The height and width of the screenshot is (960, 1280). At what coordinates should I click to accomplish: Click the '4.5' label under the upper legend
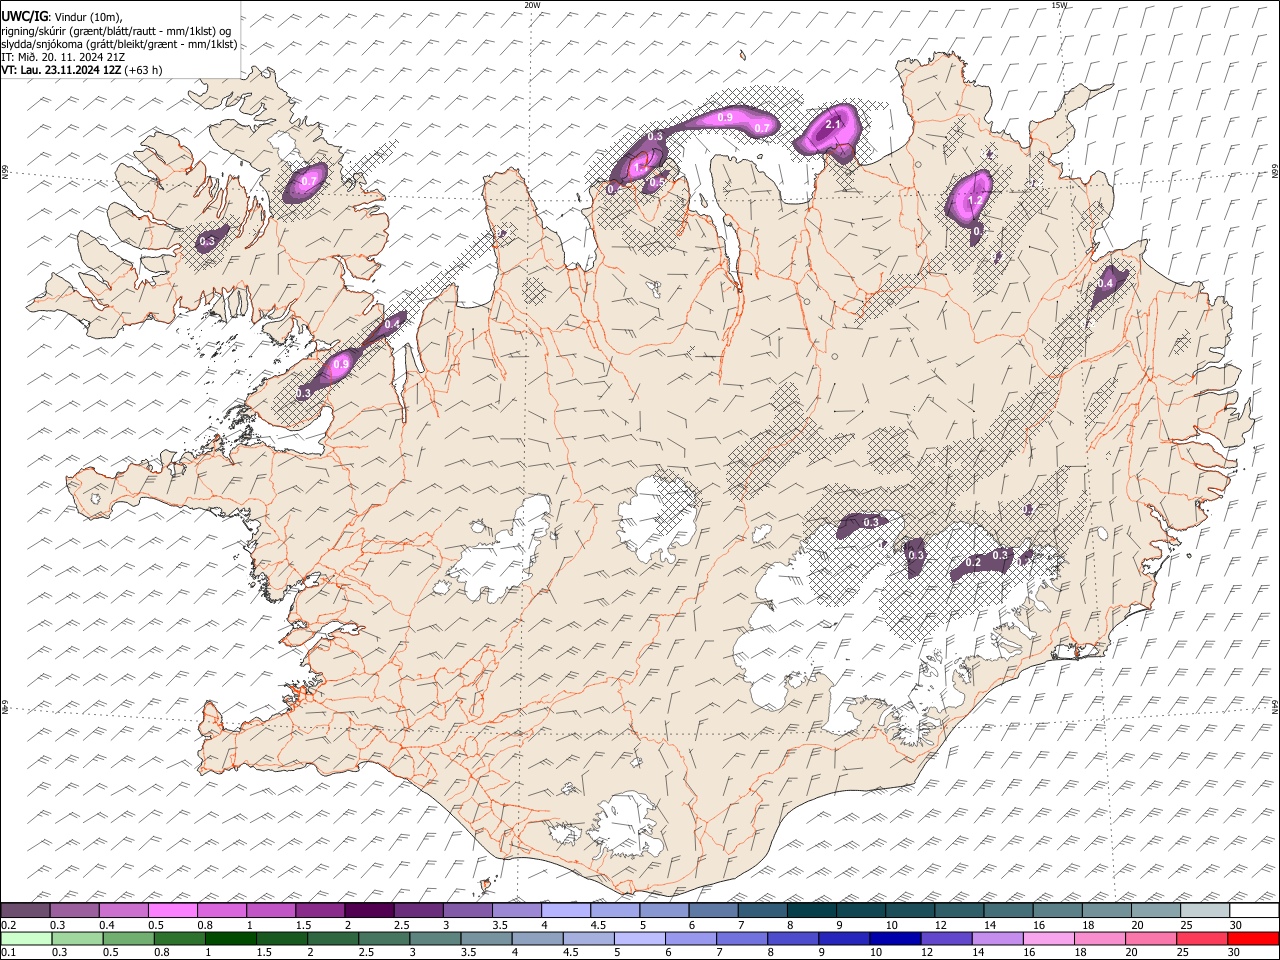(598, 925)
